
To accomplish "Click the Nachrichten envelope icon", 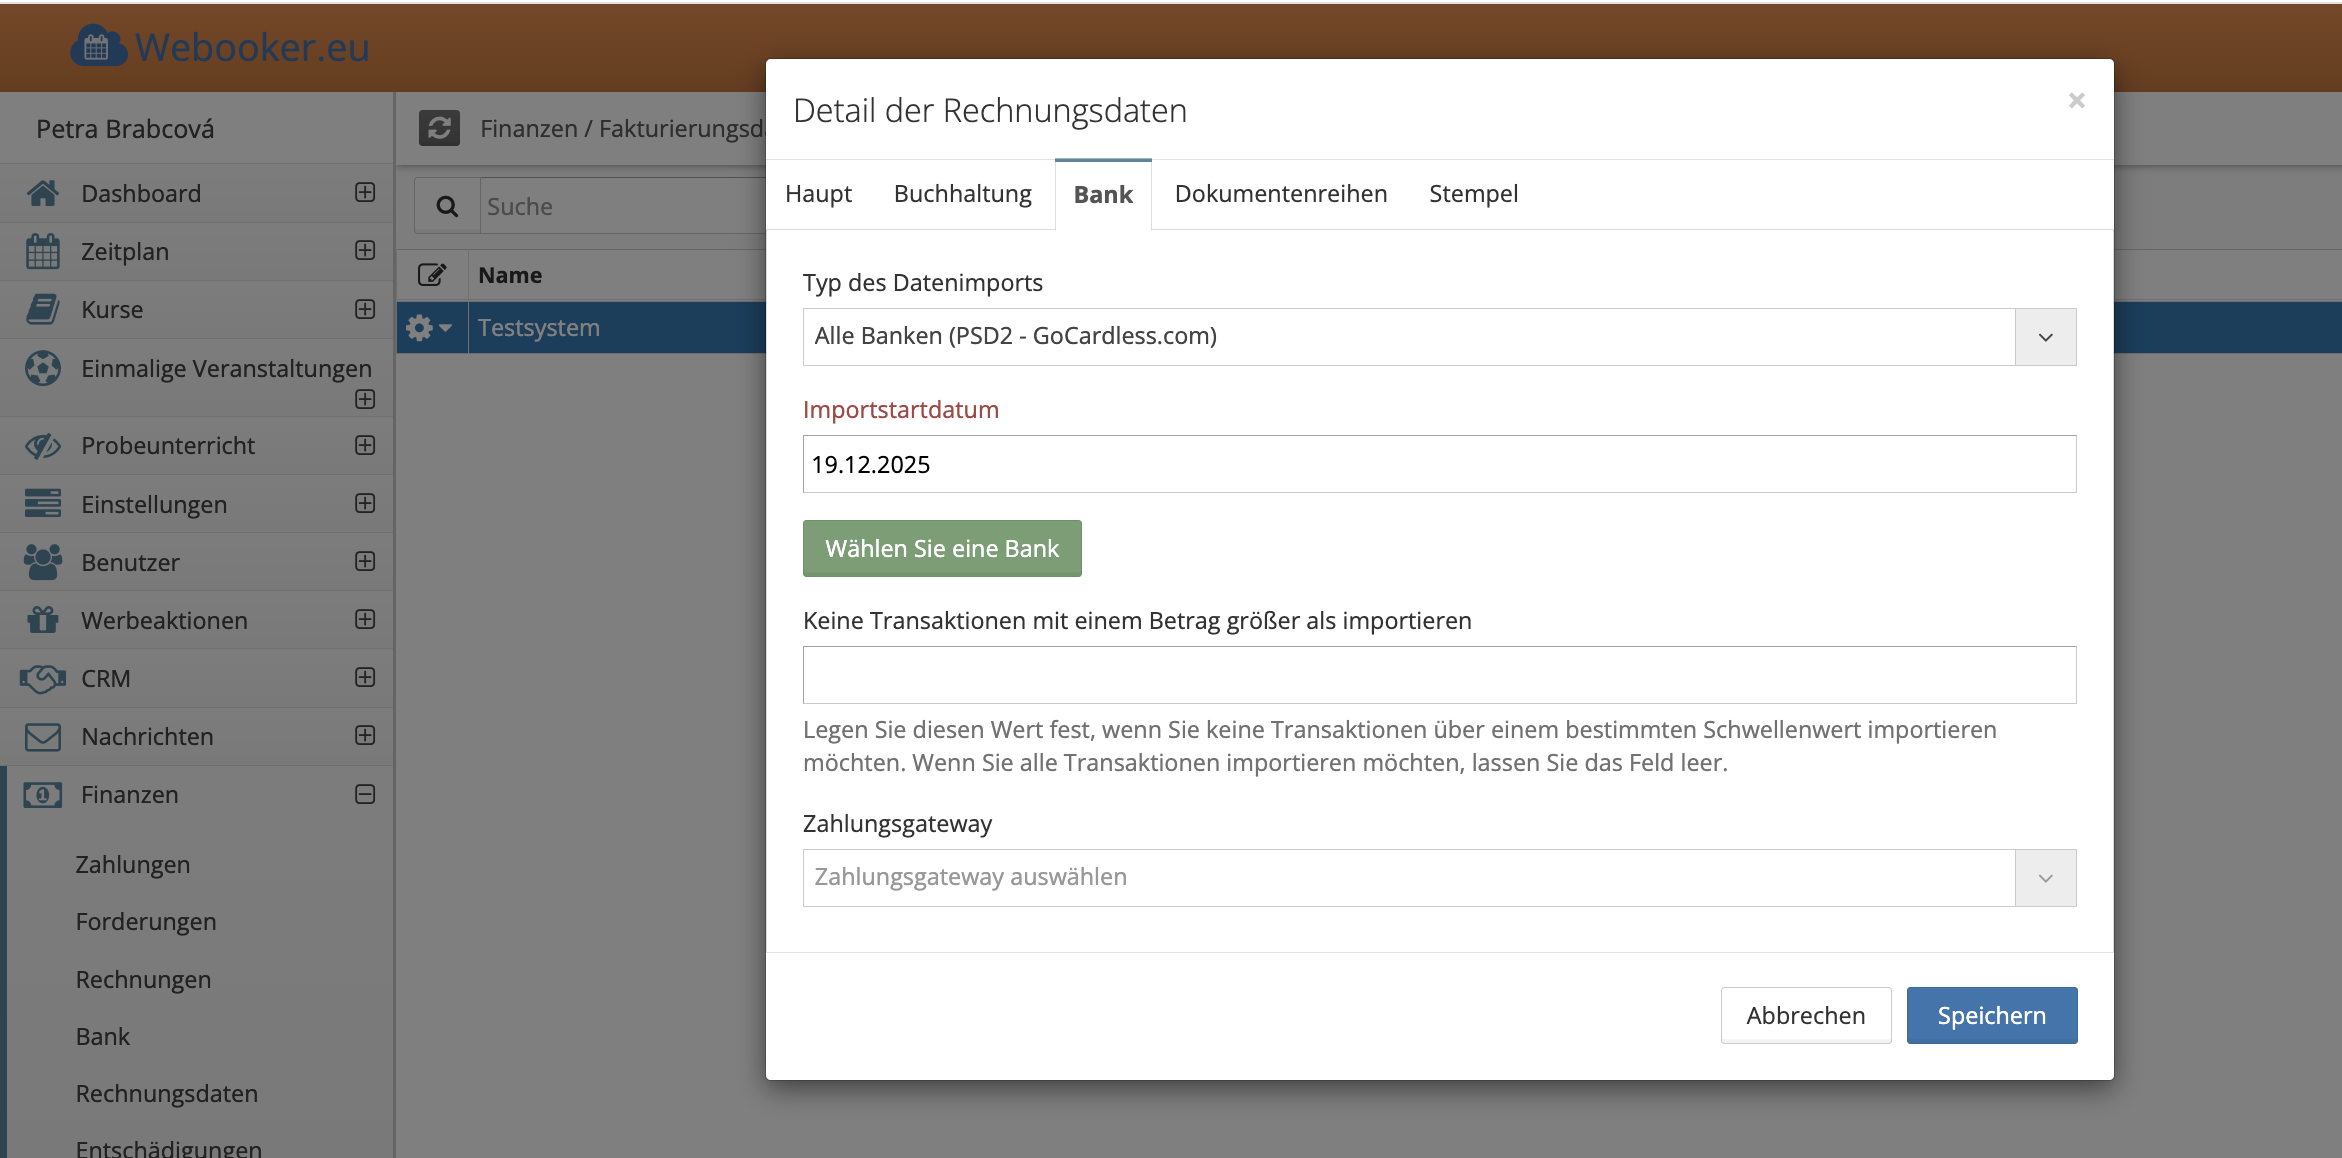I will (x=43, y=736).
